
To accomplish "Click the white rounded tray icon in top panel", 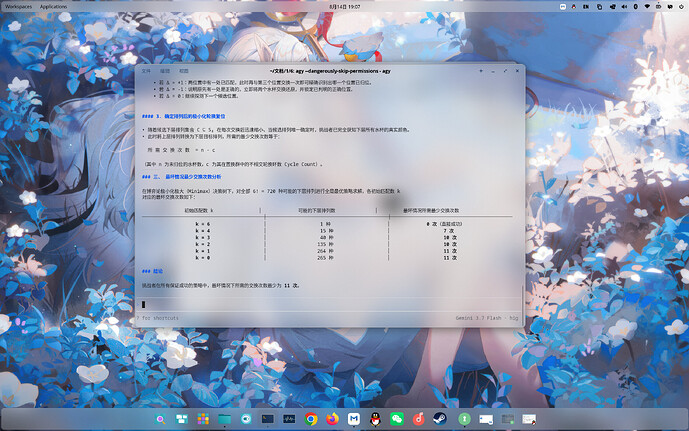I will pos(562,7).
